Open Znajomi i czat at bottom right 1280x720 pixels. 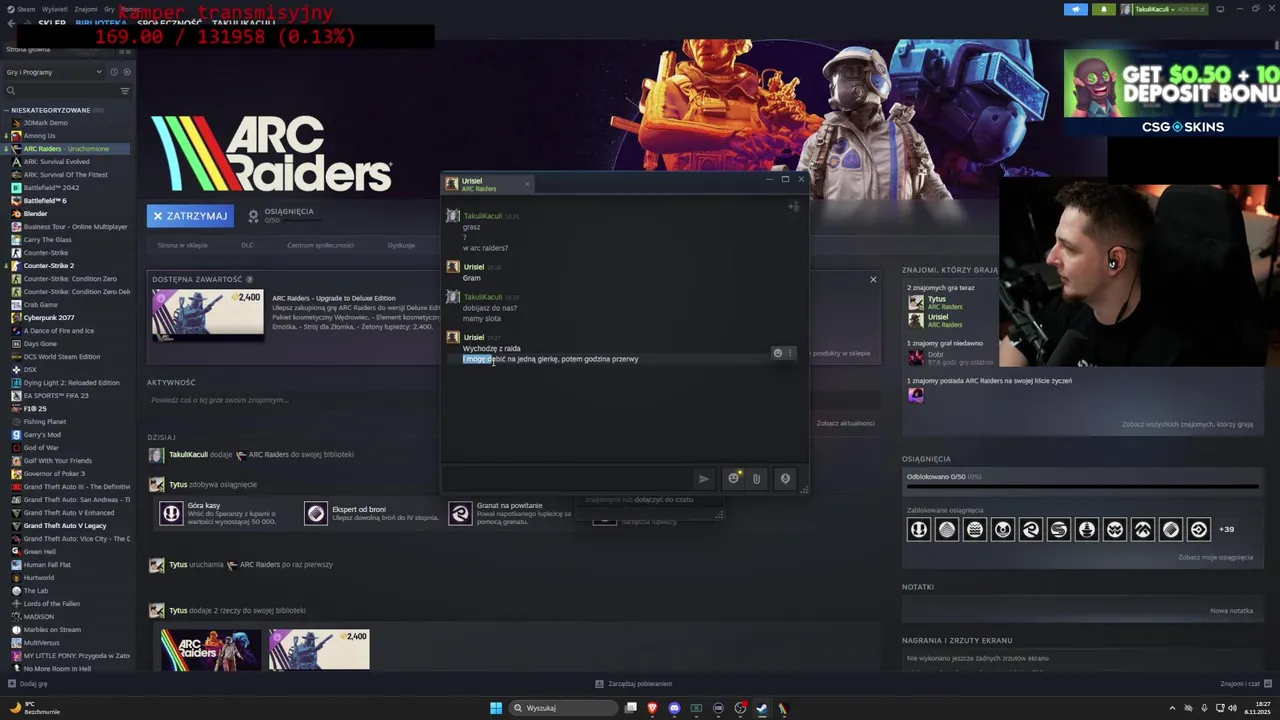(1245, 684)
